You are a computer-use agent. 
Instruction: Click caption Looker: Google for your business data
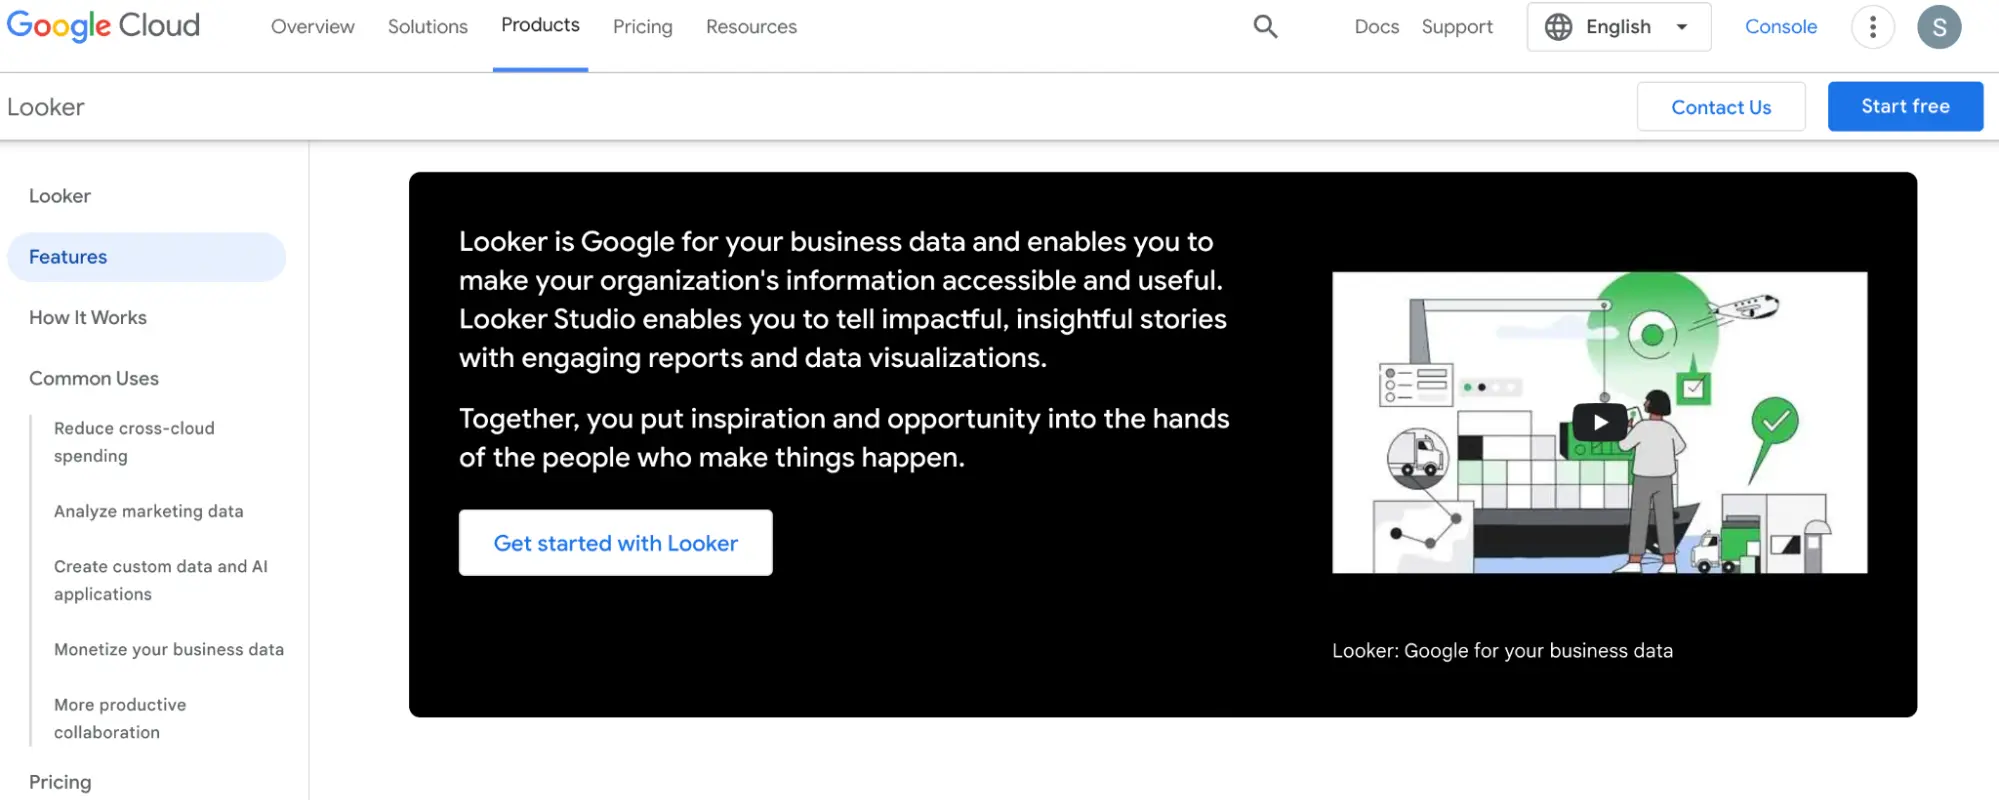(1502, 651)
